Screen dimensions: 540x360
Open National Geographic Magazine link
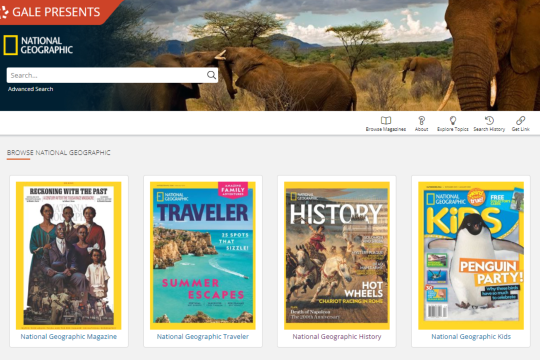pyautogui.click(x=69, y=337)
